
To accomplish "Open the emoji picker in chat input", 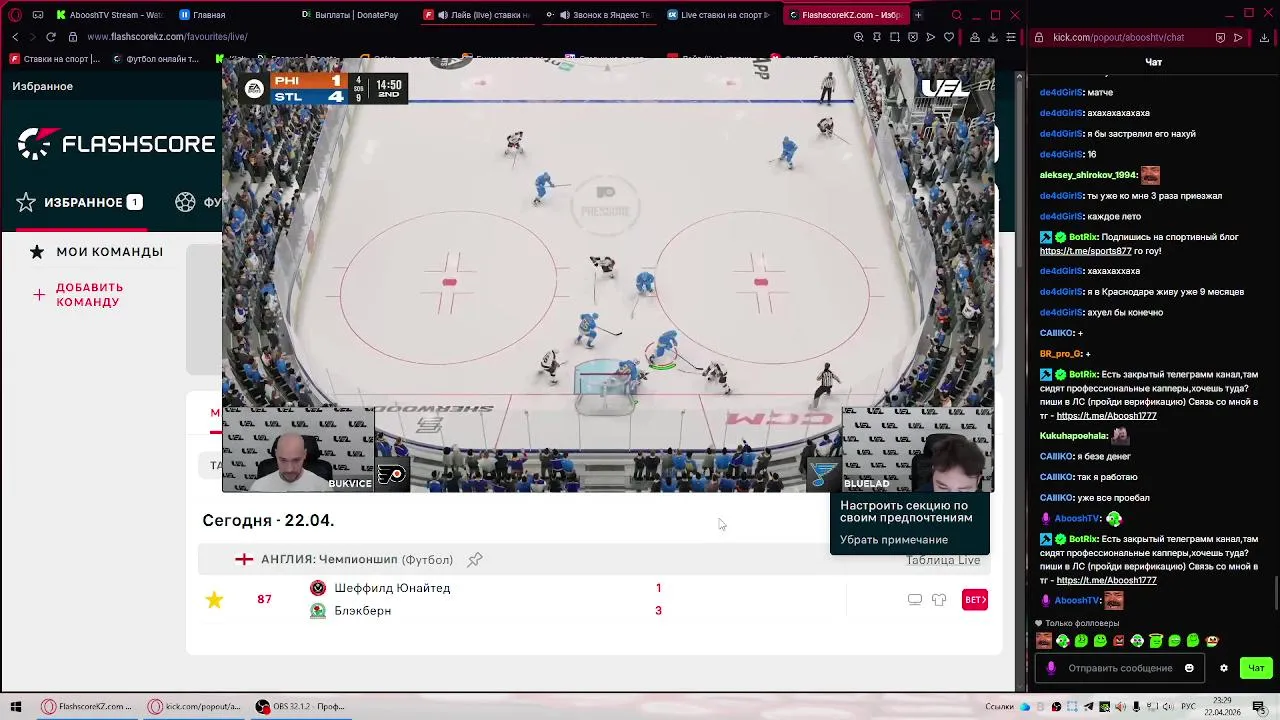I will [x=1189, y=668].
